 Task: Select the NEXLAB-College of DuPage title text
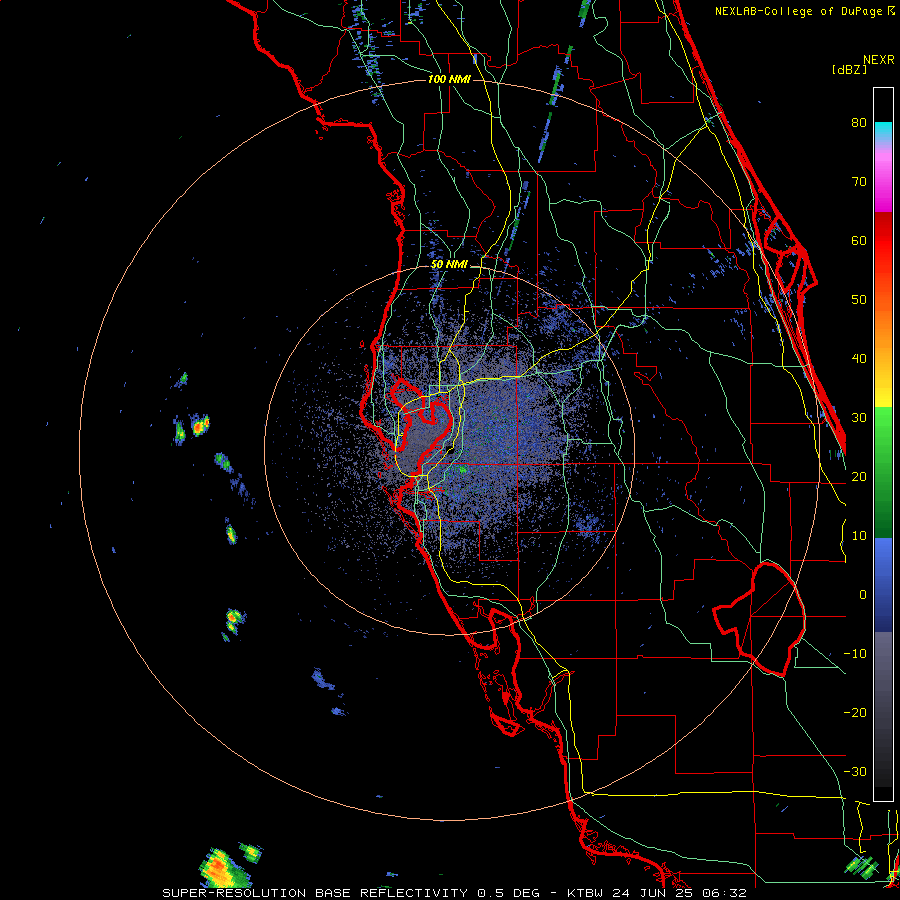coord(799,11)
